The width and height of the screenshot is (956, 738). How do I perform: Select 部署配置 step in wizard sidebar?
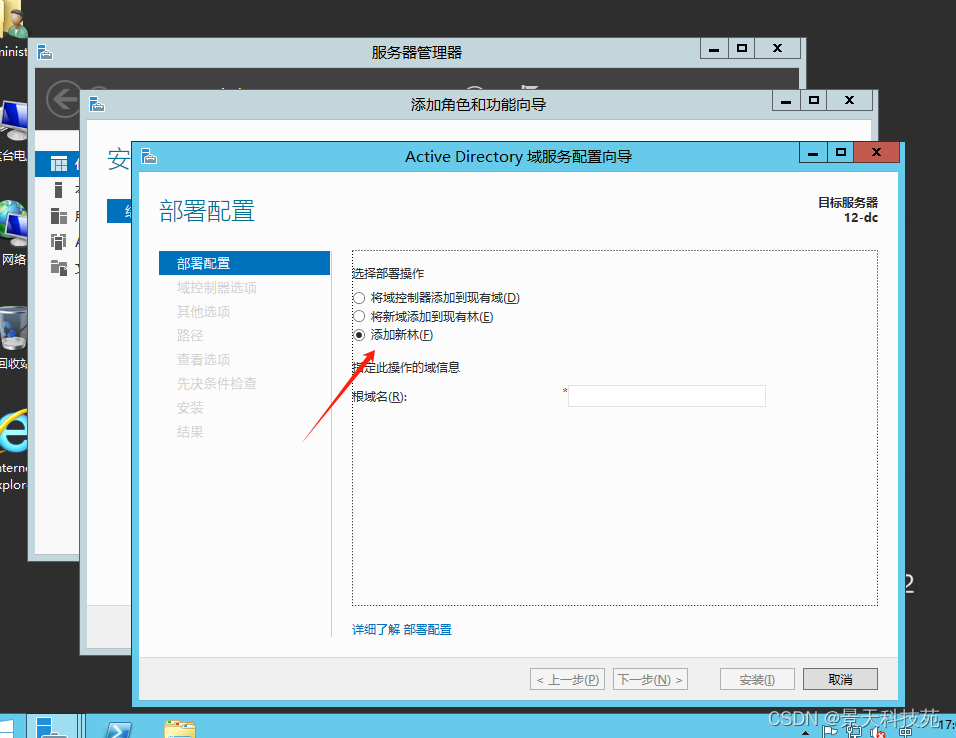244,263
